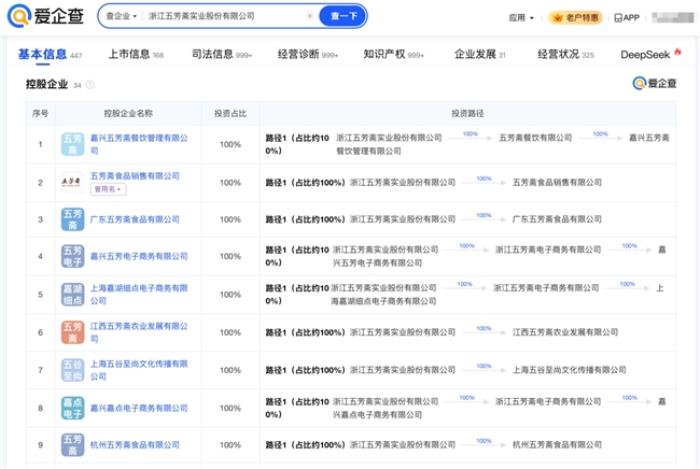Switch to the 基本信息 tab
Image resolution: width=700 pixels, height=469 pixels.
pos(50,54)
